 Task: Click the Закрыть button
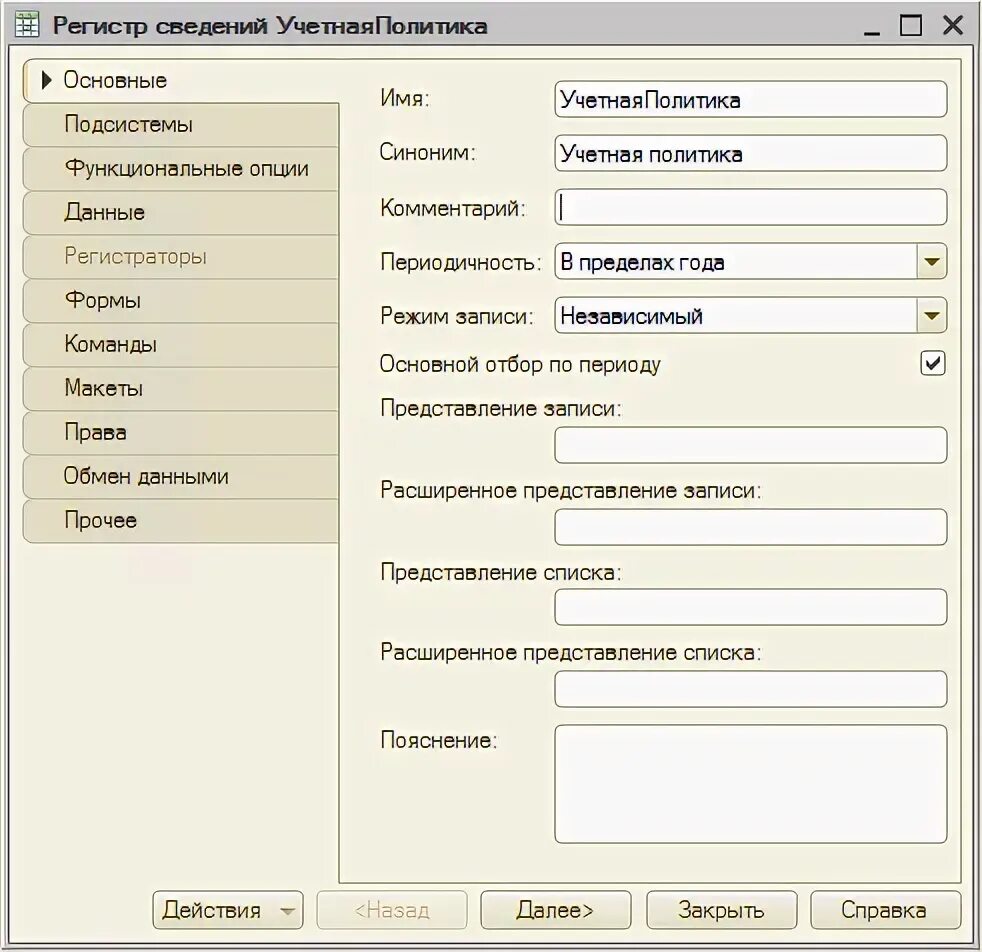[x=721, y=909]
